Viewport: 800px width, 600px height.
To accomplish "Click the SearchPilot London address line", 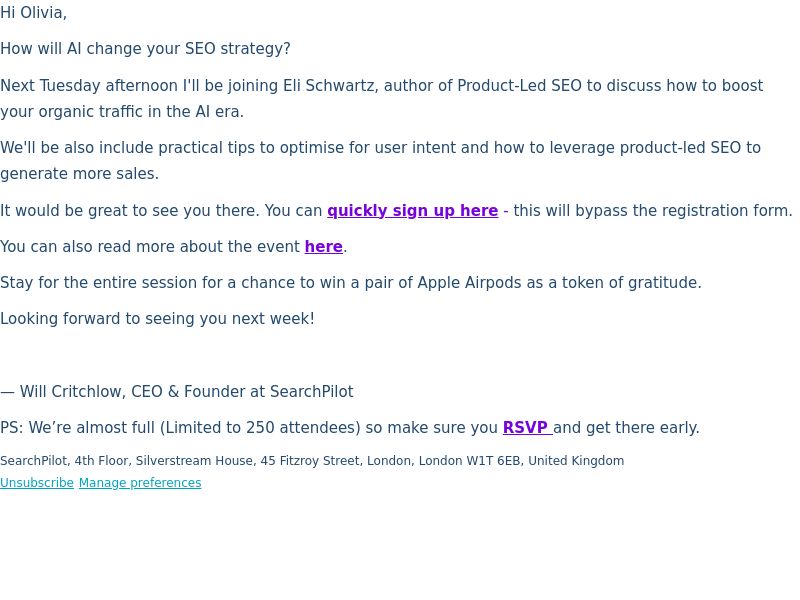I will click(312, 461).
